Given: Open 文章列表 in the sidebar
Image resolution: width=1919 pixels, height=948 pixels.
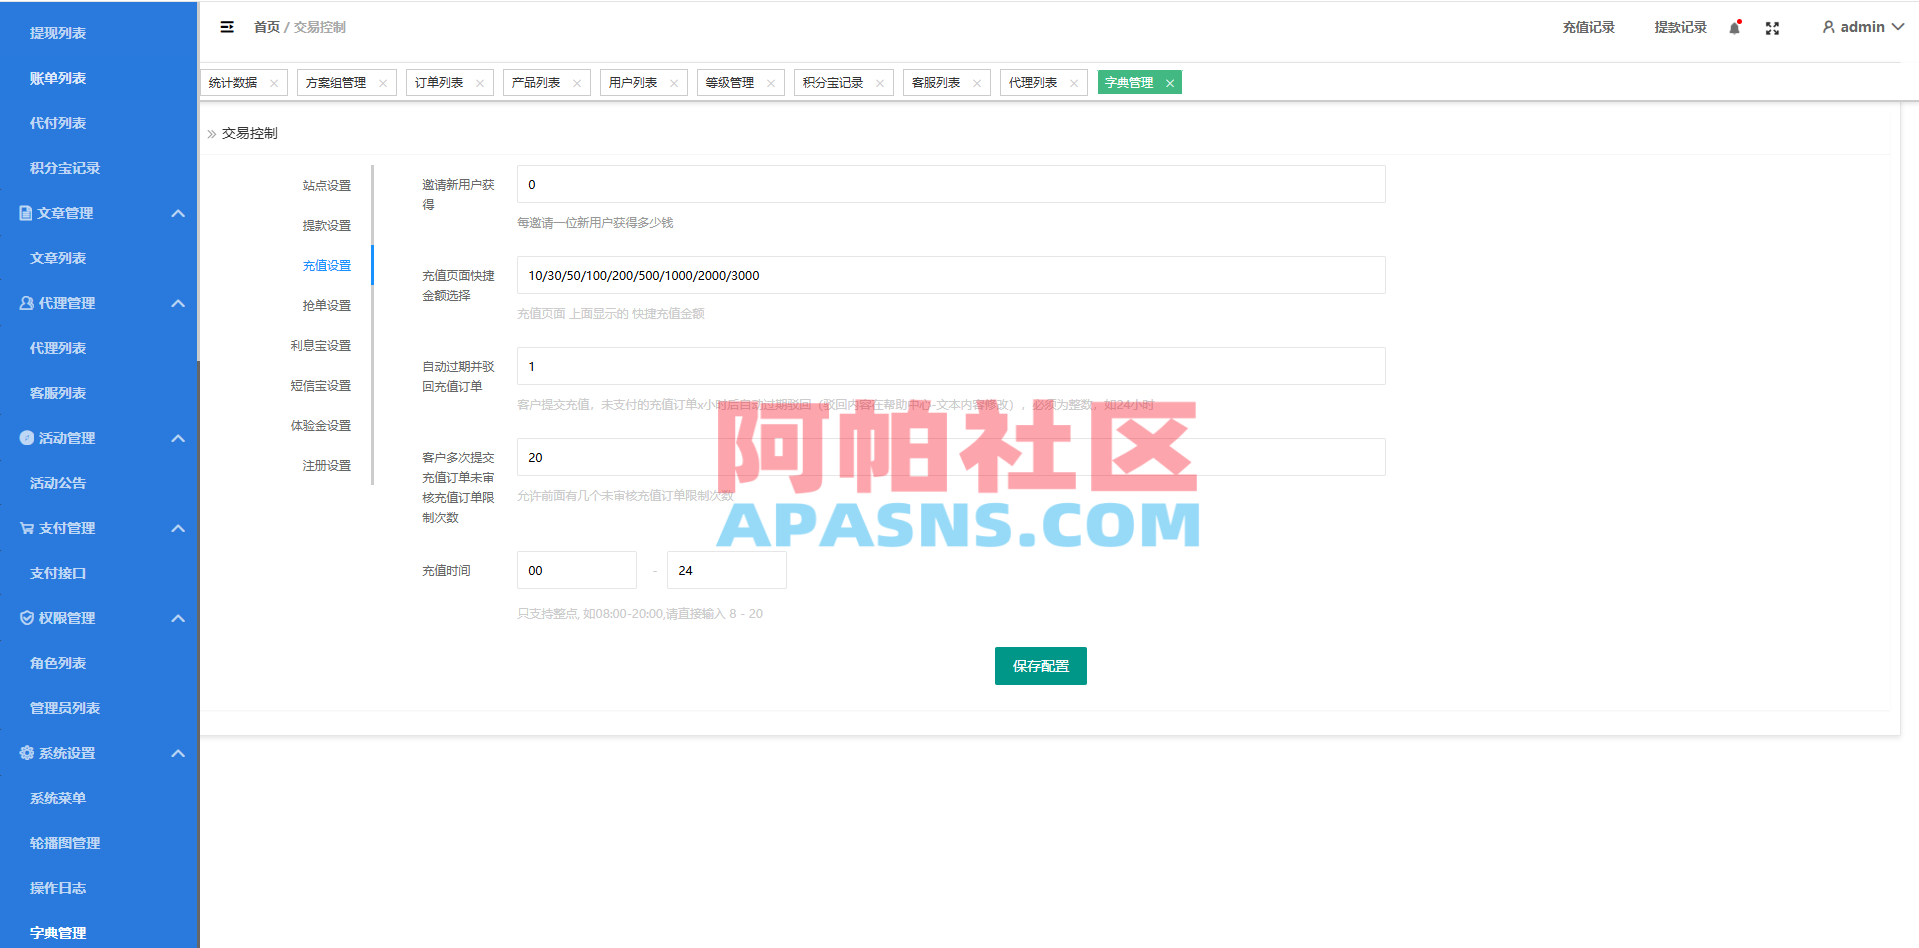Looking at the screenshot, I should 58,258.
